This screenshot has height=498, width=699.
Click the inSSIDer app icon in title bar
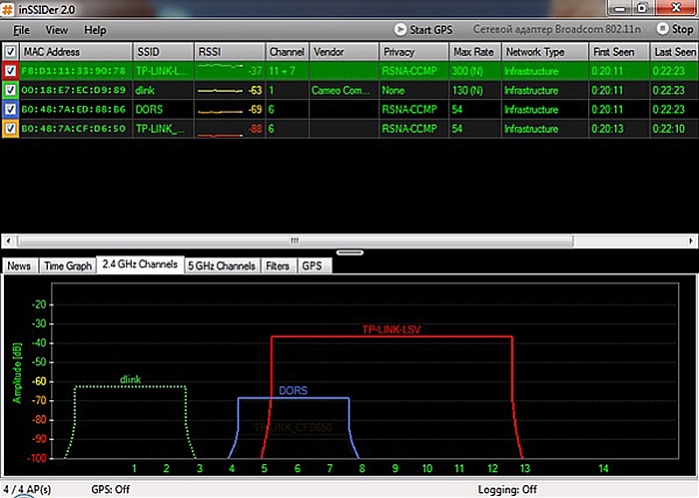8,9
